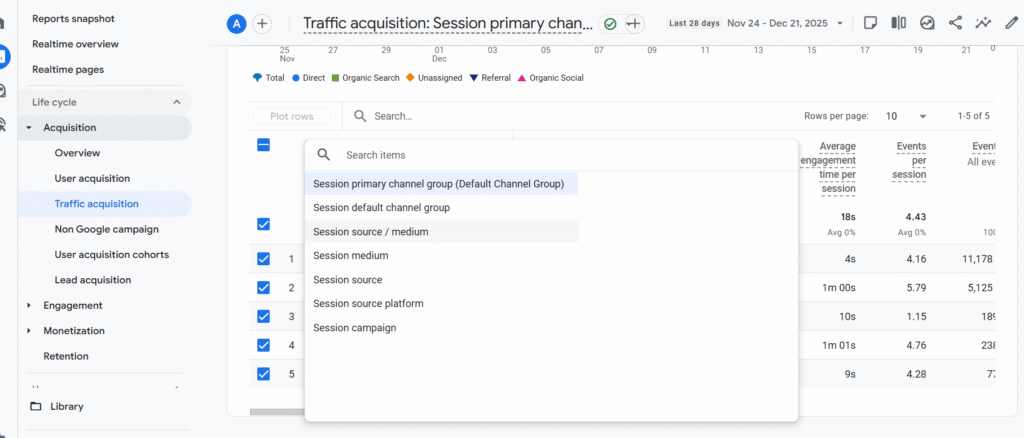Uncheck the checkbox for row 3

click(x=264, y=316)
